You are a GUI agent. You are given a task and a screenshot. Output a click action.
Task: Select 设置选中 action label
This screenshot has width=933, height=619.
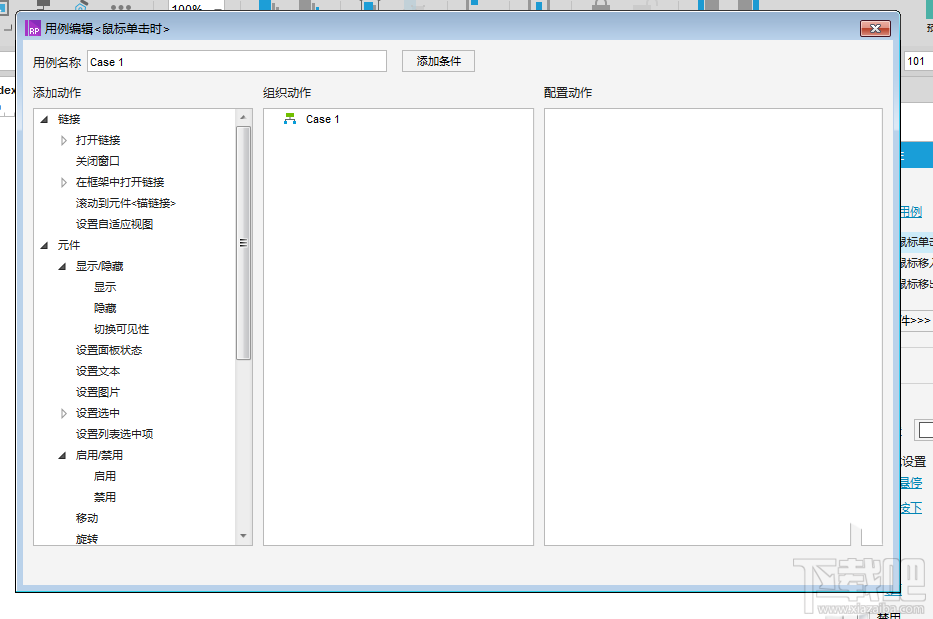(x=98, y=413)
